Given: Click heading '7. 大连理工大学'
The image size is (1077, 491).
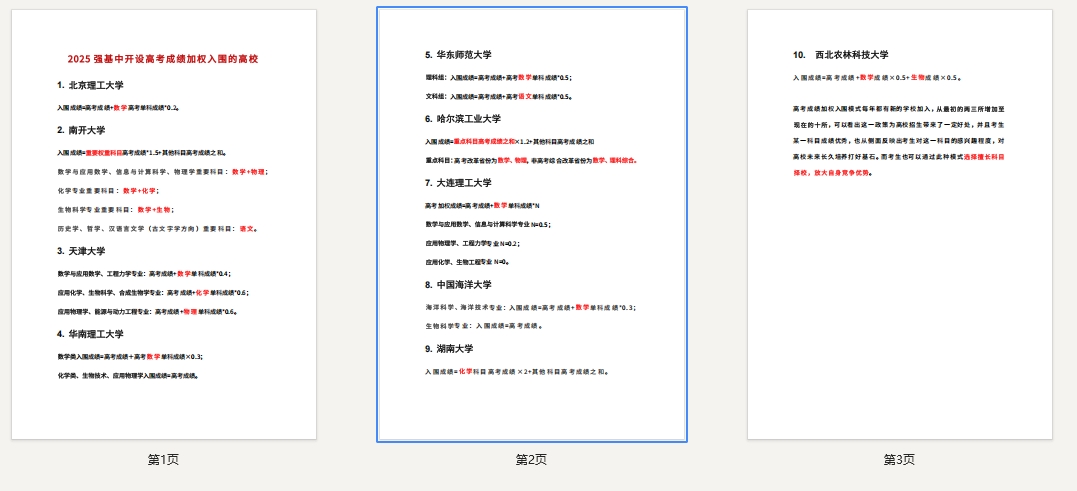Looking at the screenshot, I should tap(458, 183).
